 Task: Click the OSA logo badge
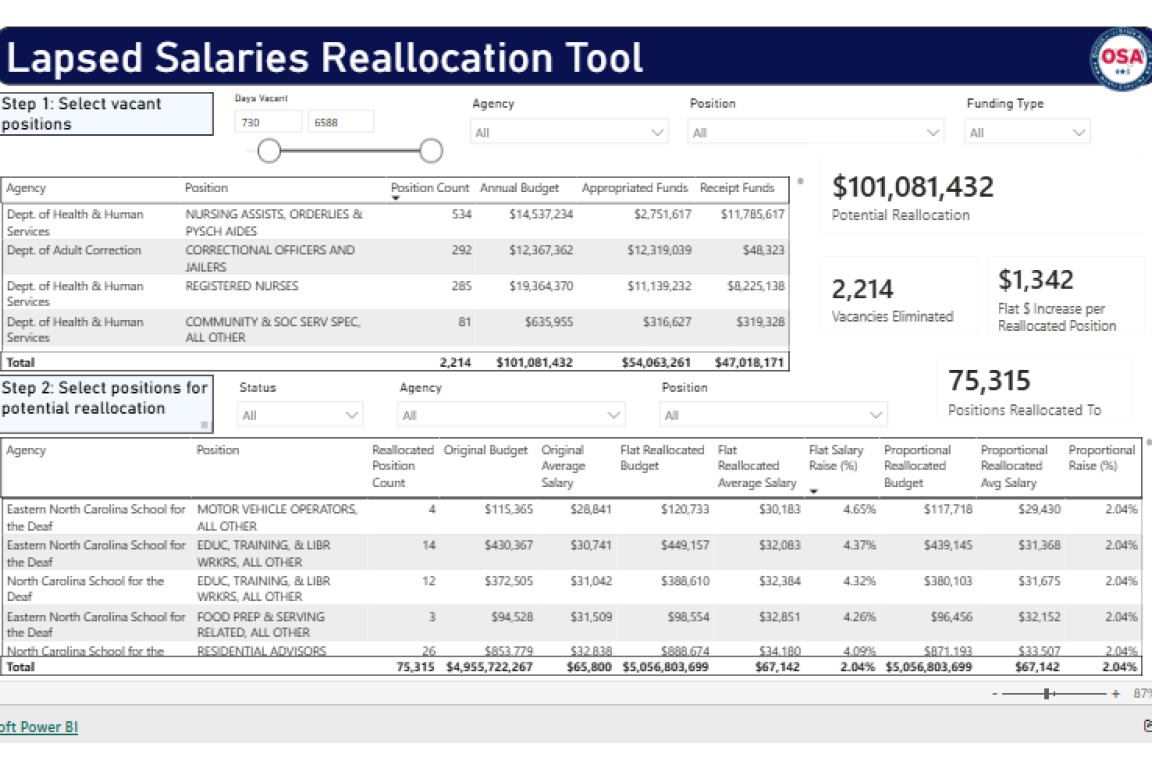pyautogui.click(x=1121, y=59)
